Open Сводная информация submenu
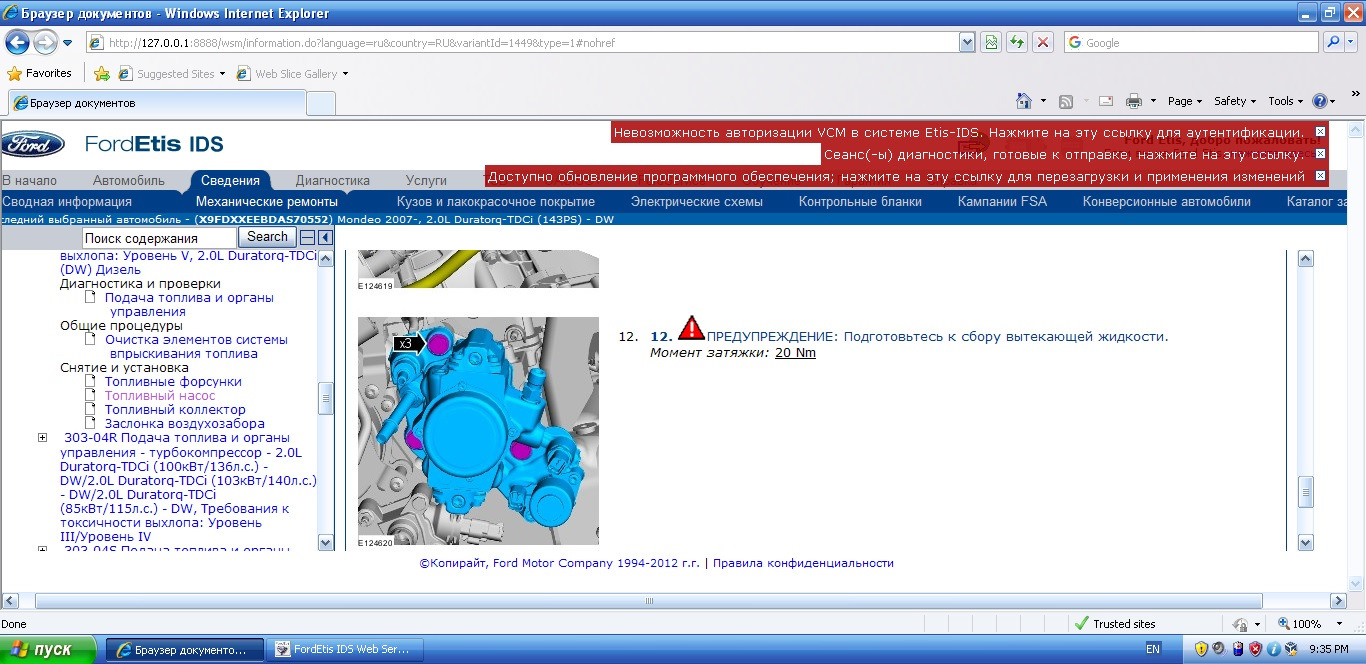This screenshot has height=664, width=1366. coord(67,201)
